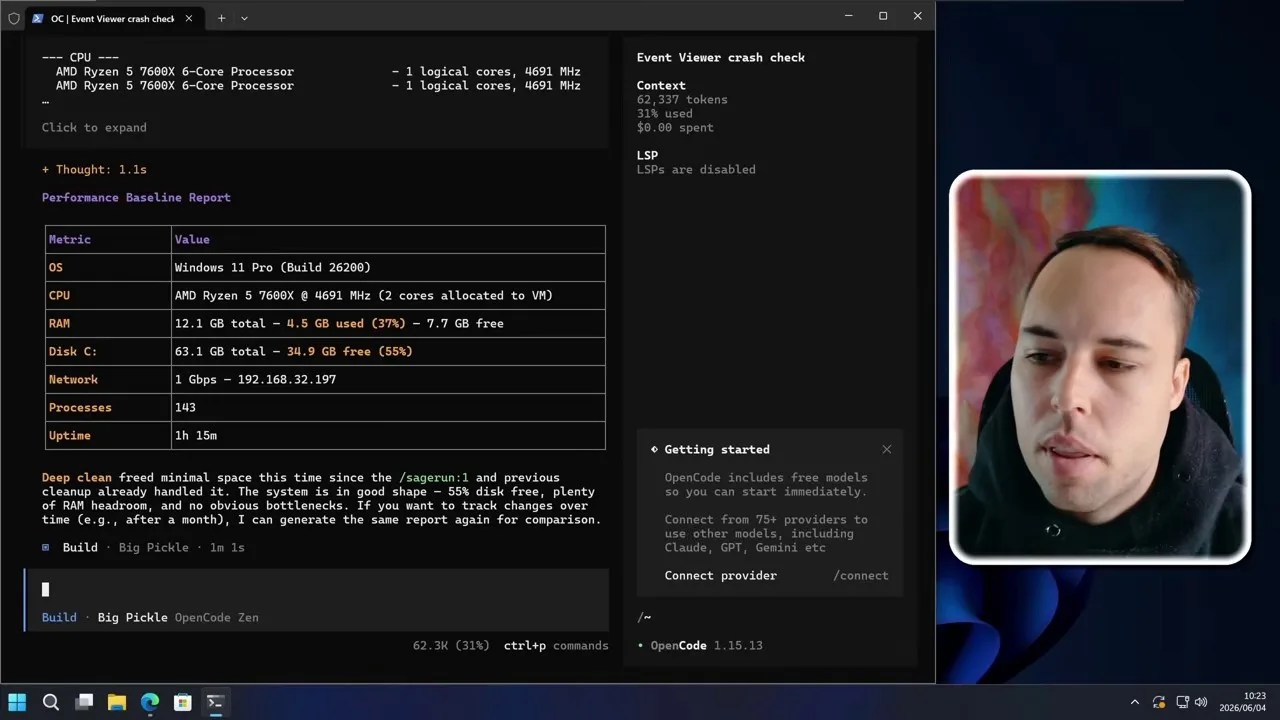
Task: Click the '/sagerun:1' highlighted text
Action: tap(434, 478)
